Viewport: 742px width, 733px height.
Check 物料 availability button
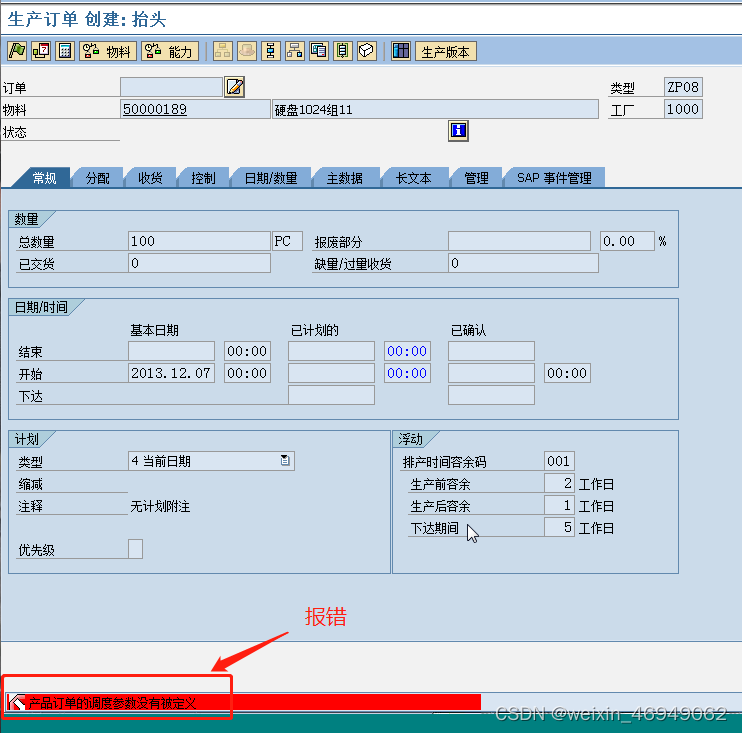click(x=108, y=51)
